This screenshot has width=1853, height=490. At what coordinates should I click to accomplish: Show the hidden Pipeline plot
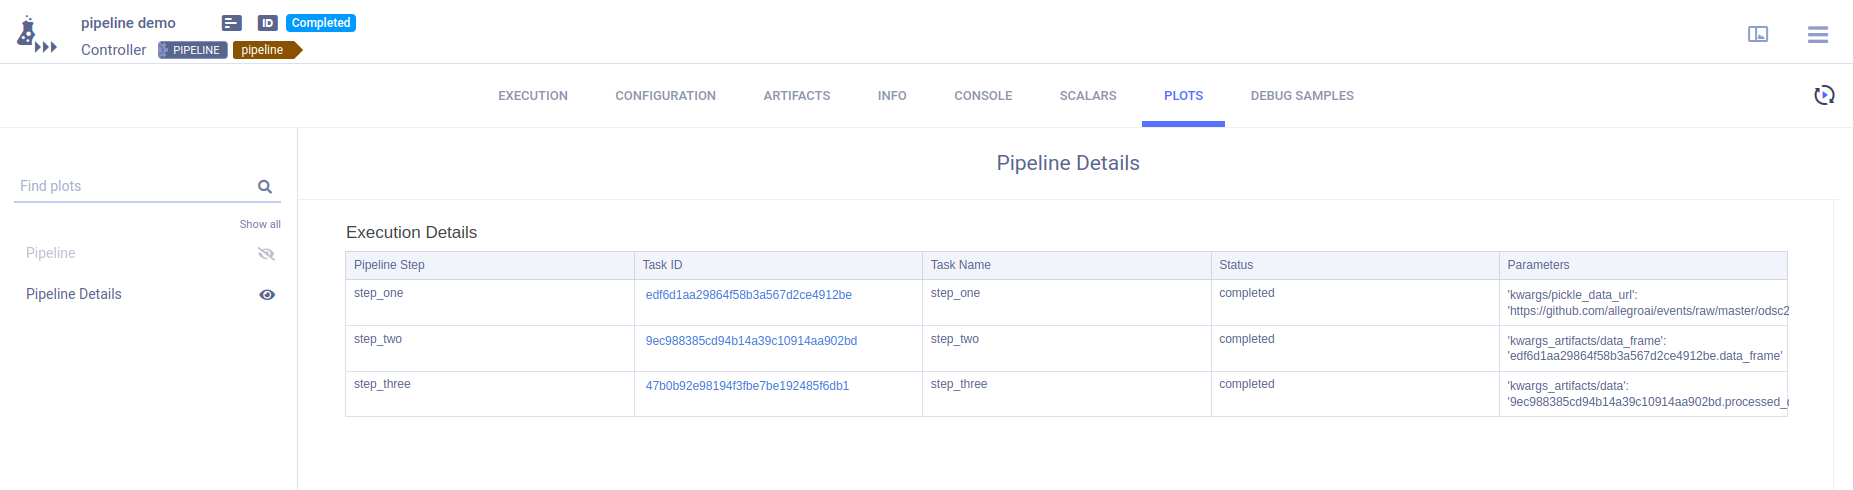266,254
